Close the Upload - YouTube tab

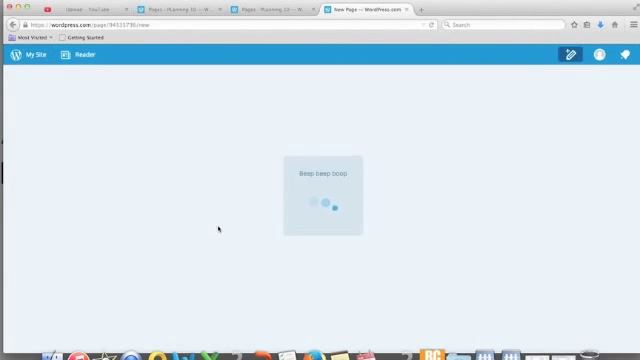coord(126,9)
